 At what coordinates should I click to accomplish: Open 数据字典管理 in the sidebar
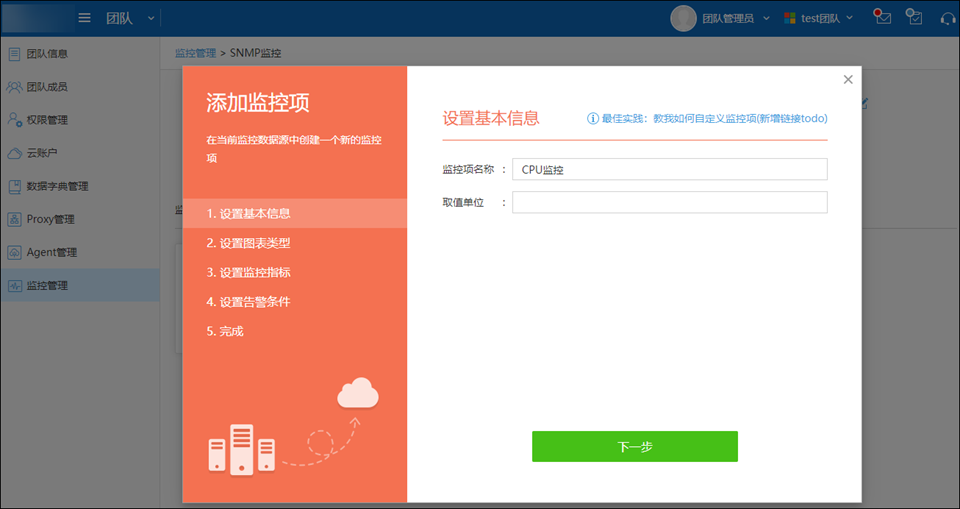tap(80, 186)
